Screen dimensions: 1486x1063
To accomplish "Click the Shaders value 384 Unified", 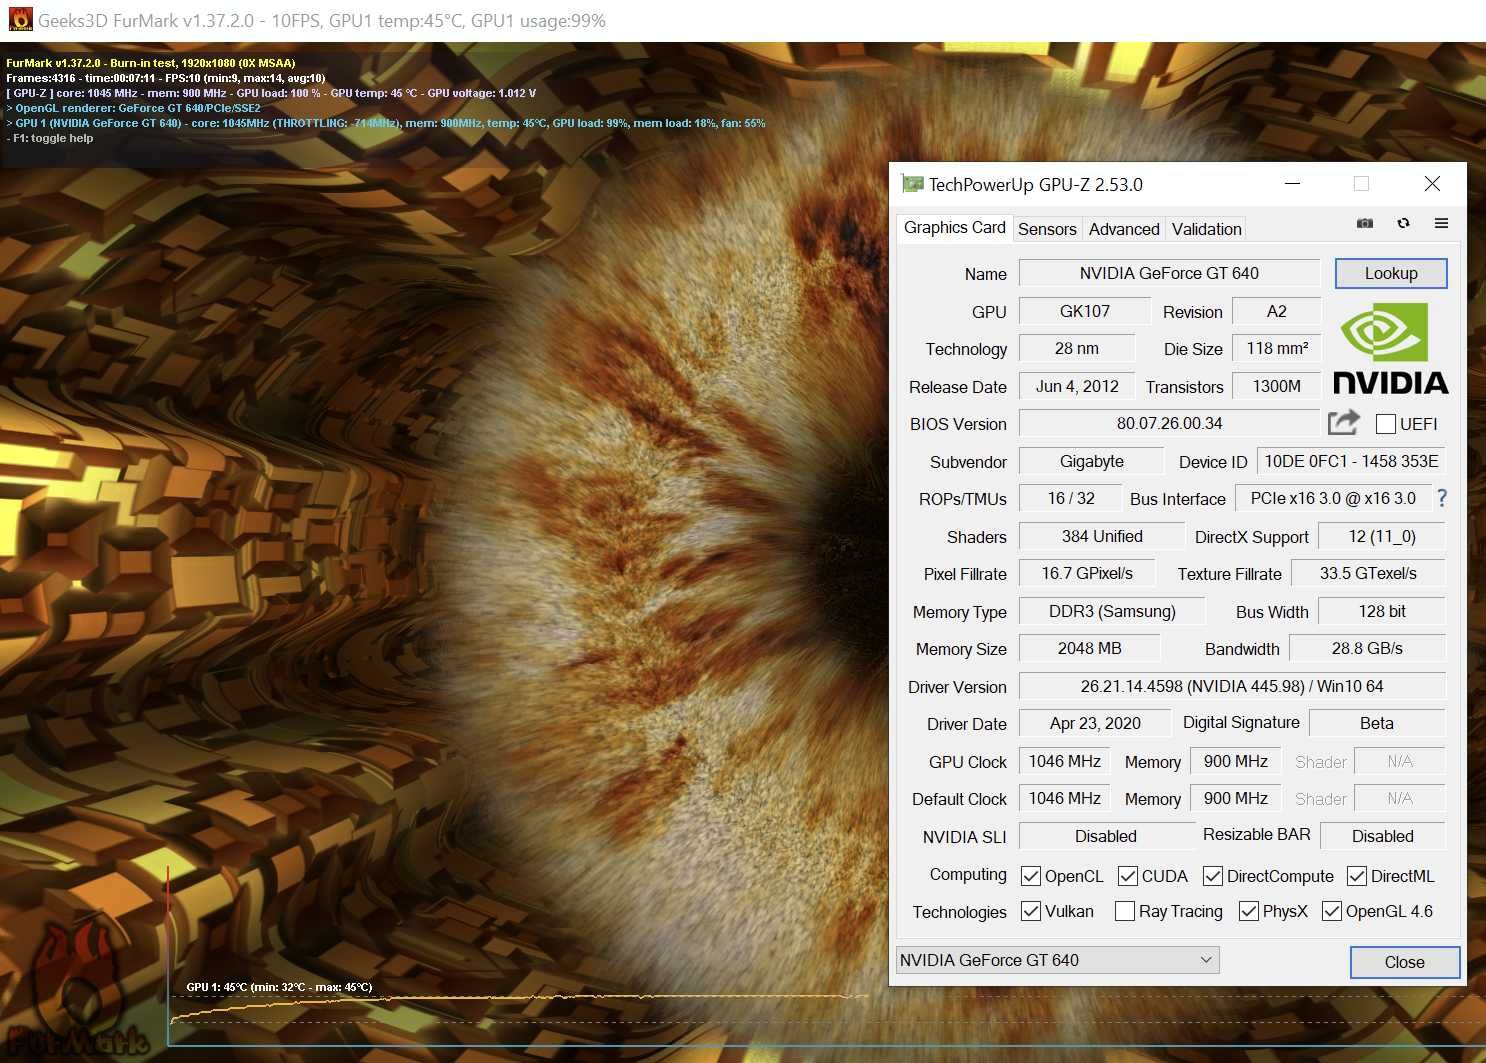I will pyautogui.click(x=1102, y=536).
